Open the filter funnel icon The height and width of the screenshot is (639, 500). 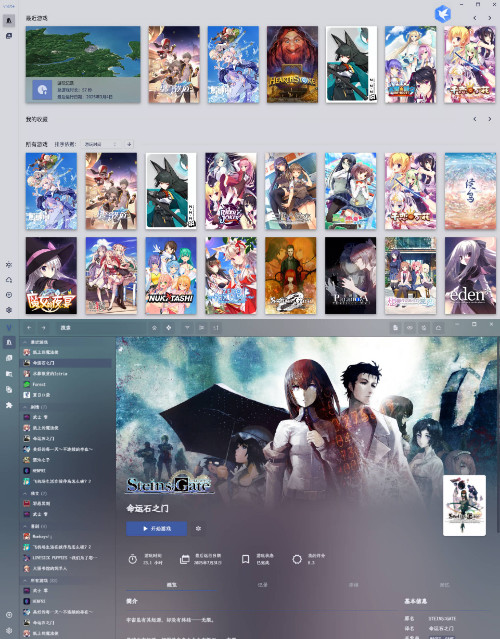pos(187,328)
